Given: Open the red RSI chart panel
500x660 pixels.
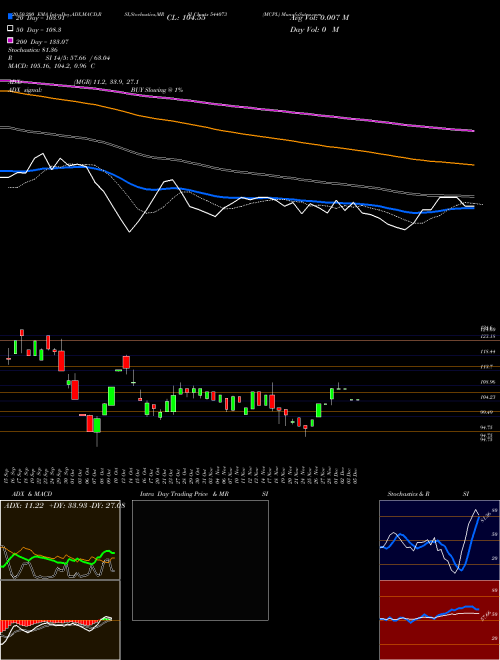Looking at the screenshot, I should (439, 620).
